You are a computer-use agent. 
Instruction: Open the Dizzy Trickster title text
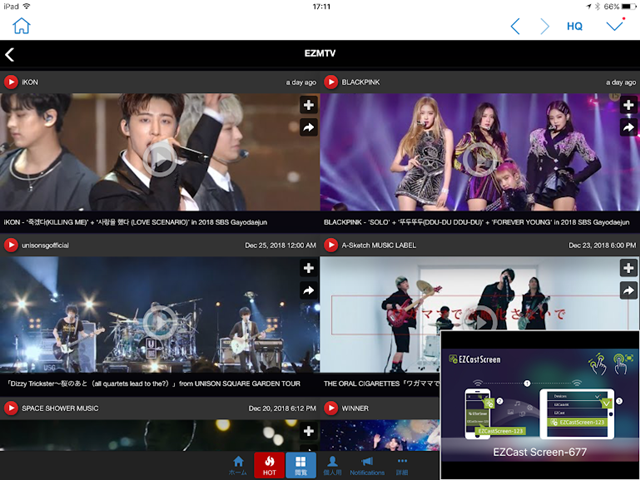pos(154,384)
